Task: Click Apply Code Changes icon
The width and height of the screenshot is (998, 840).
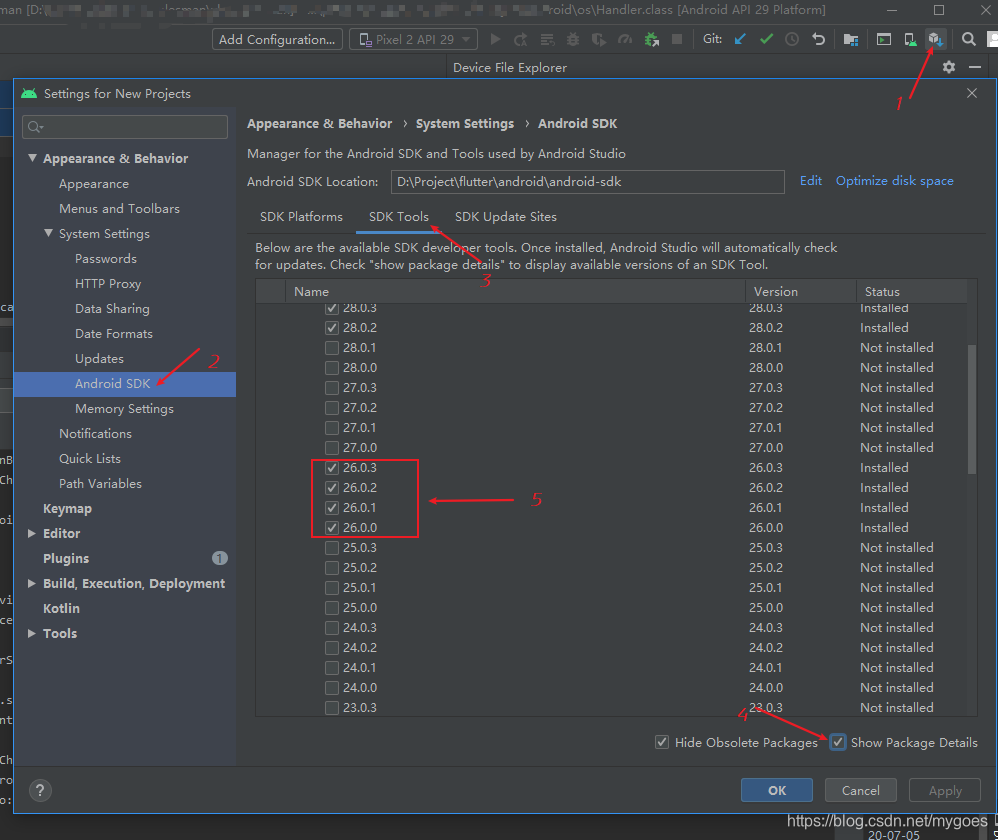Action: tap(547, 39)
